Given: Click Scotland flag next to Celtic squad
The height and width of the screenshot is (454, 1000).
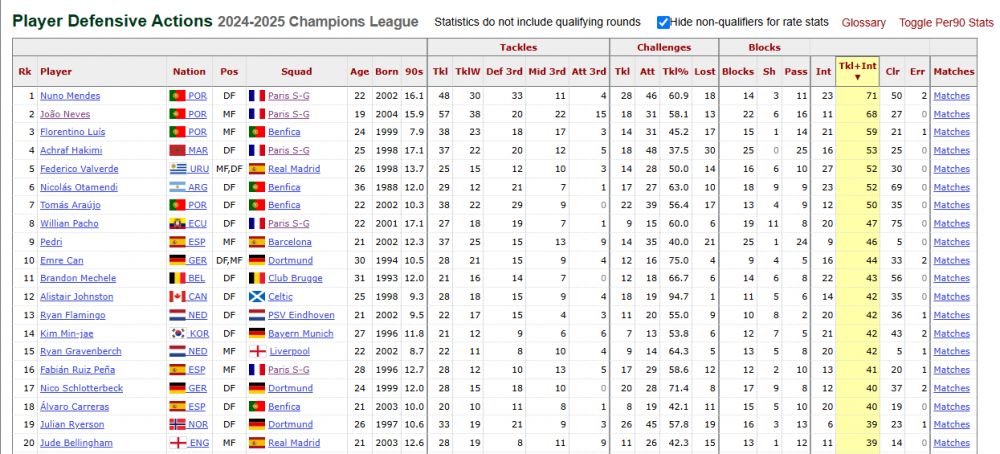Looking at the screenshot, I should click(x=257, y=297).
